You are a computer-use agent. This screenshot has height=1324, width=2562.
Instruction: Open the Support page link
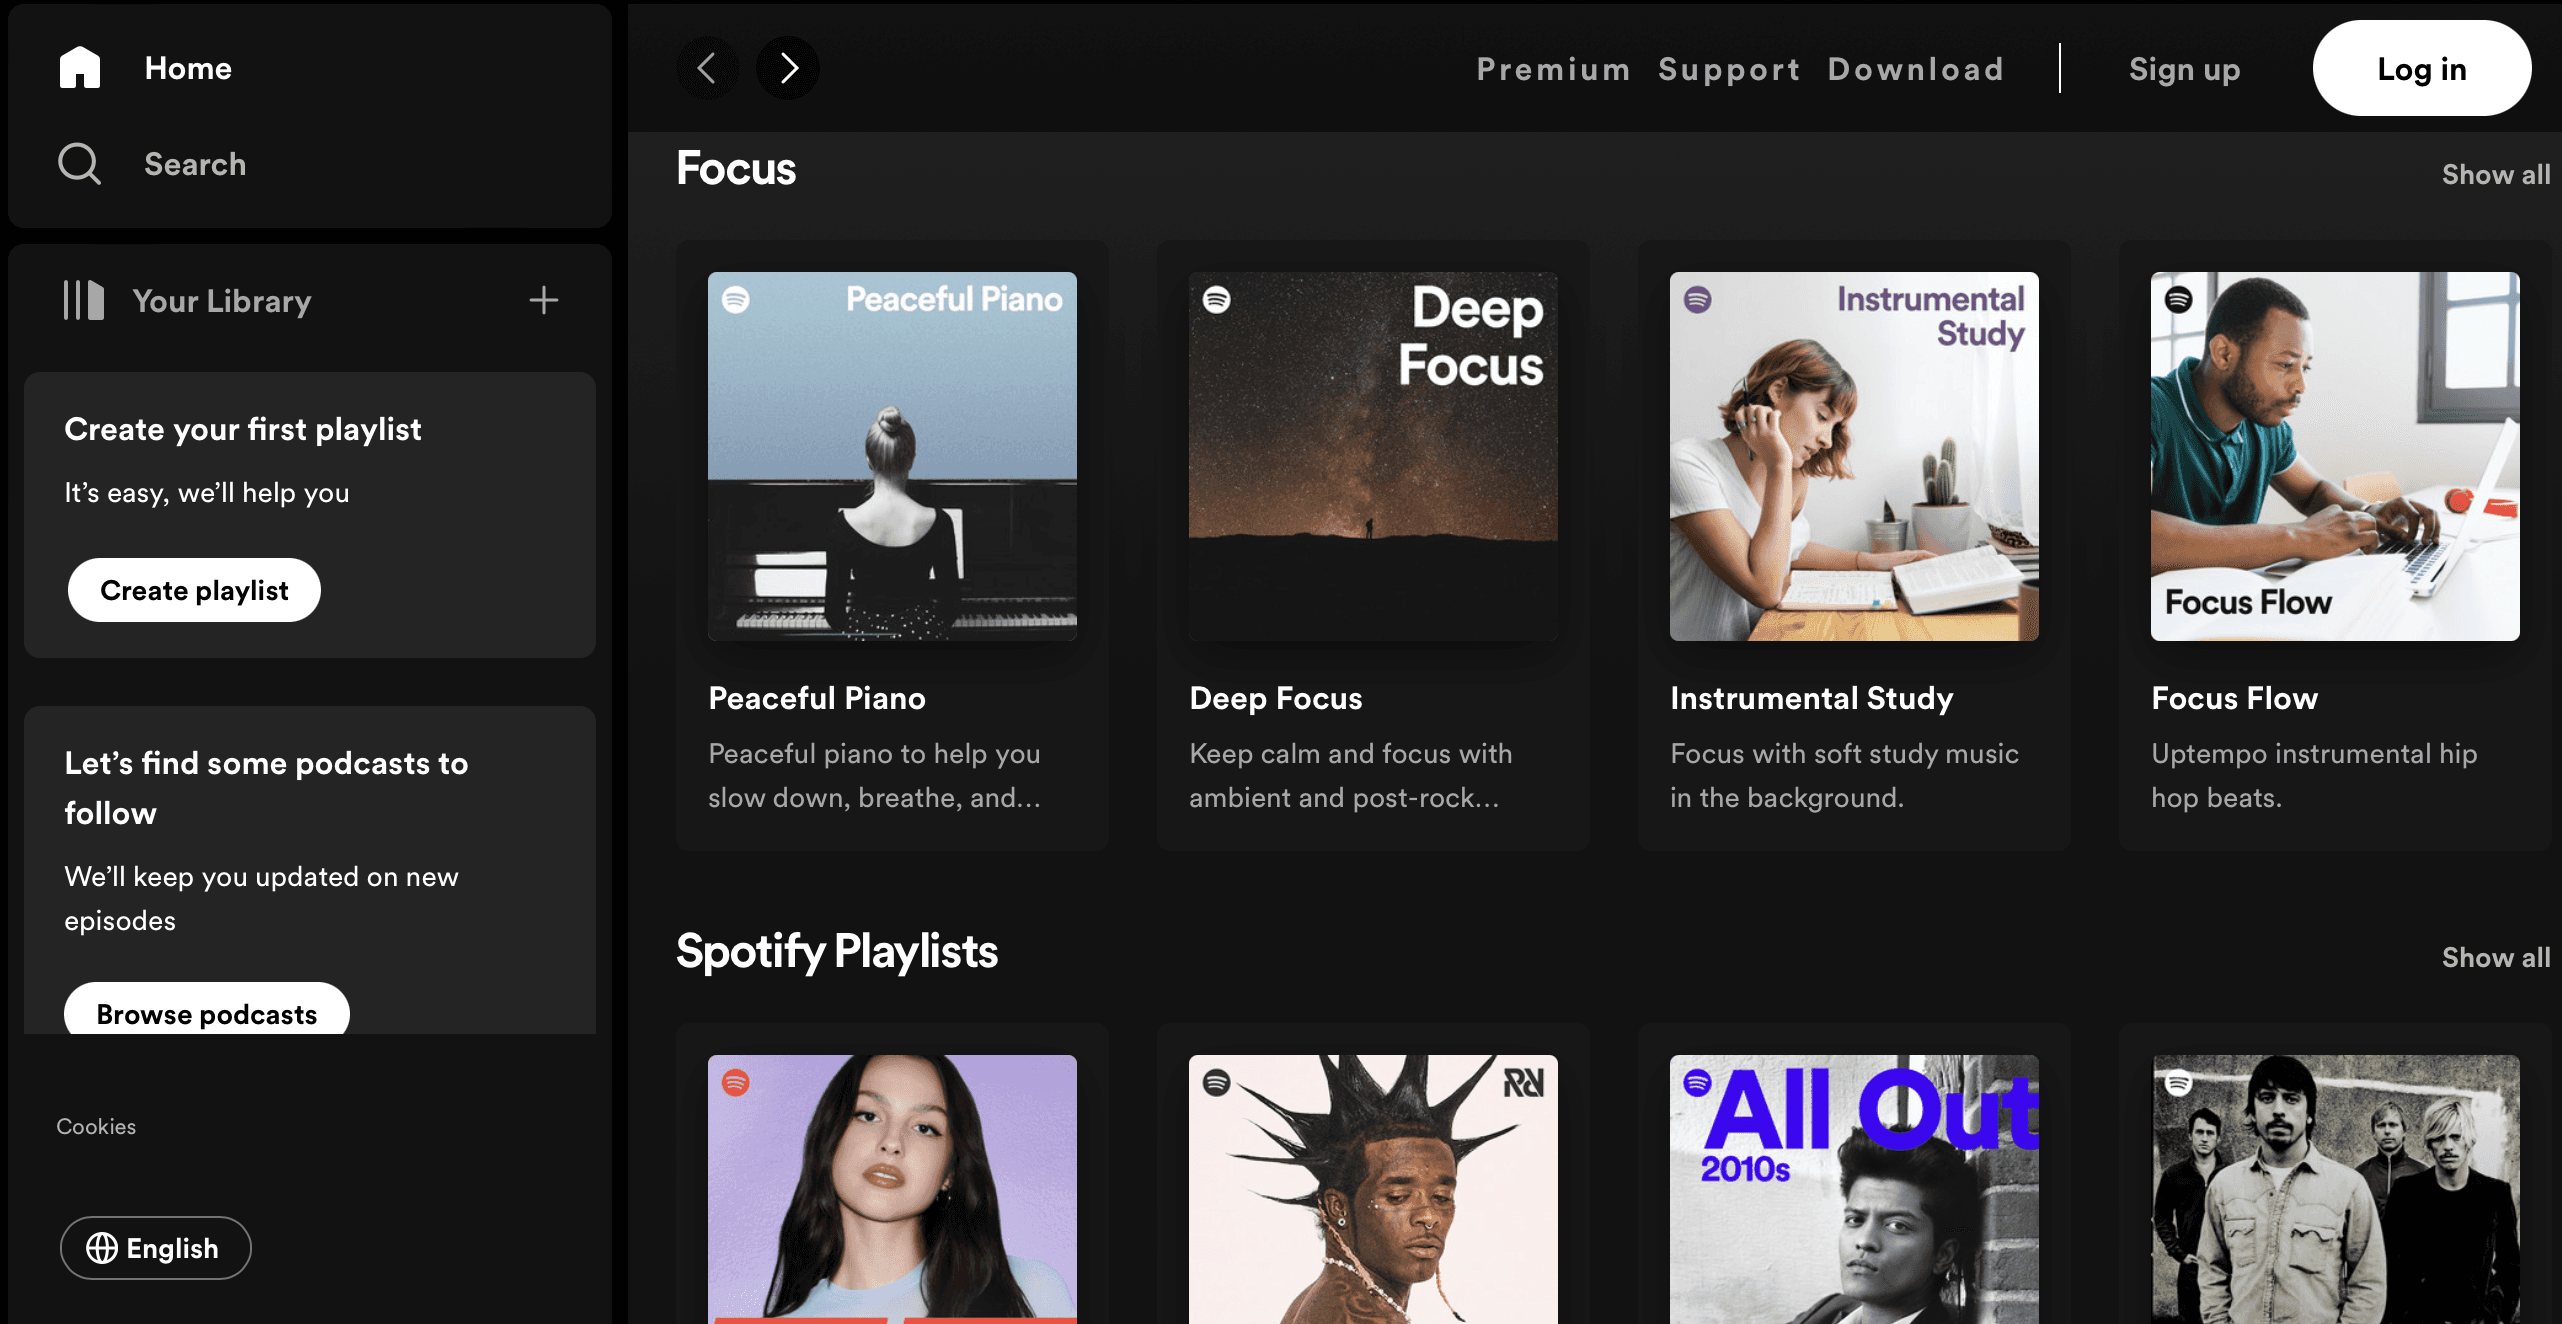point(1729,69)
